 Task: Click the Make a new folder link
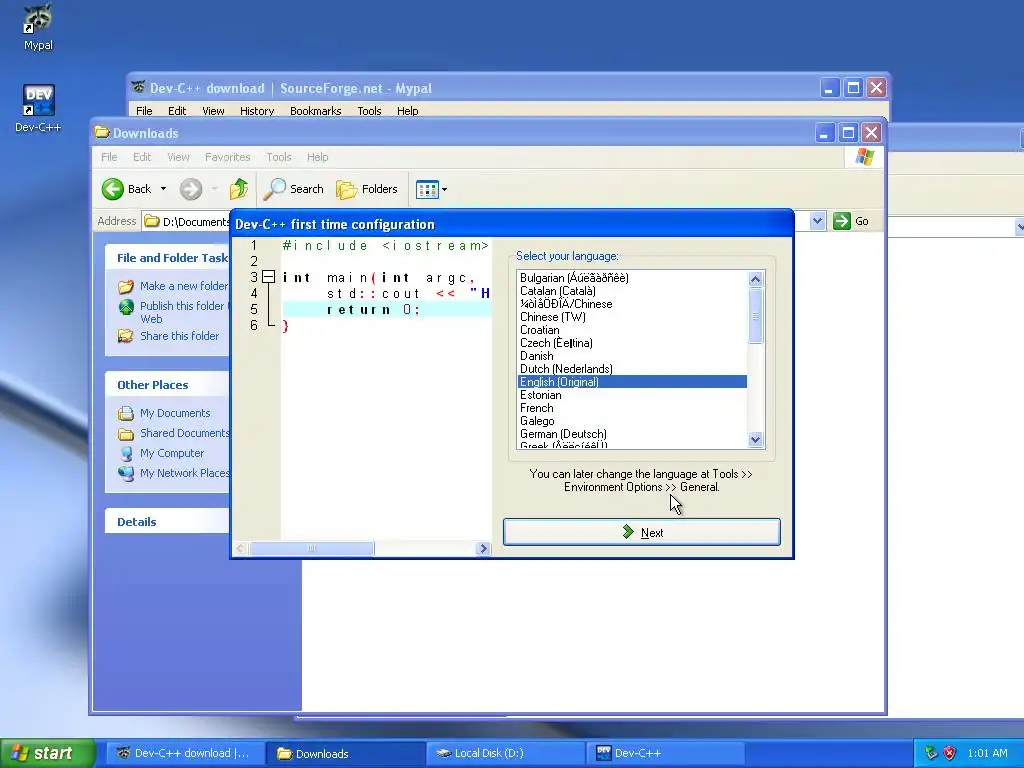[x=184, y=286]
